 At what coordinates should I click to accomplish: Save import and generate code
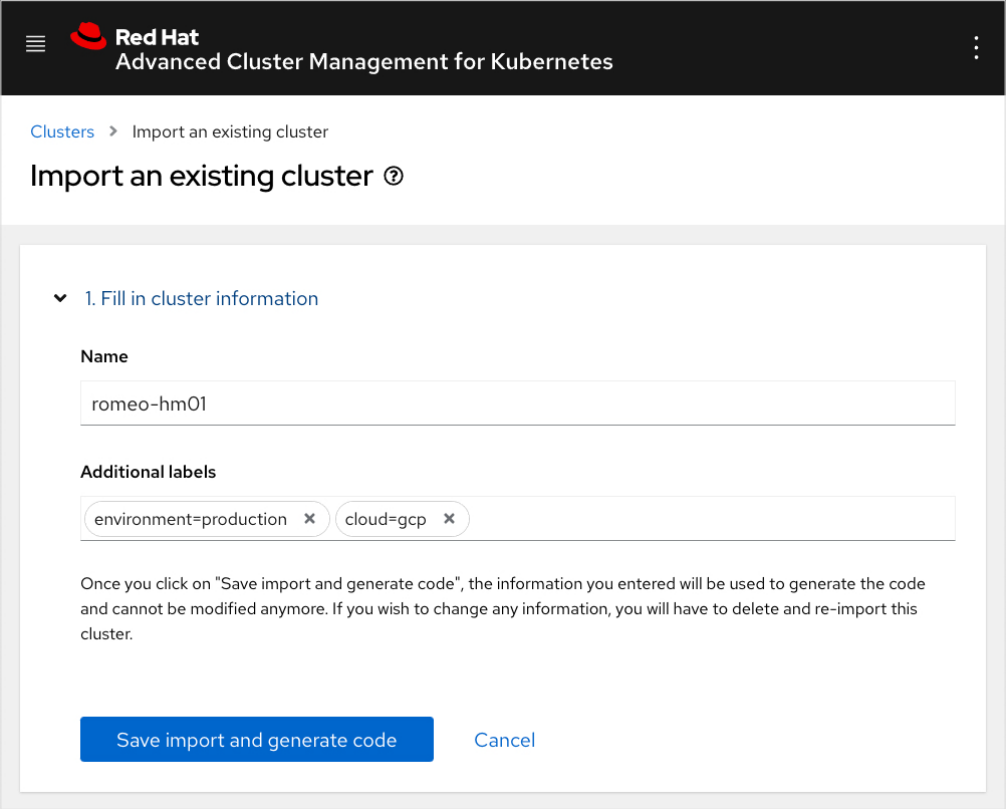coord(256,739)
